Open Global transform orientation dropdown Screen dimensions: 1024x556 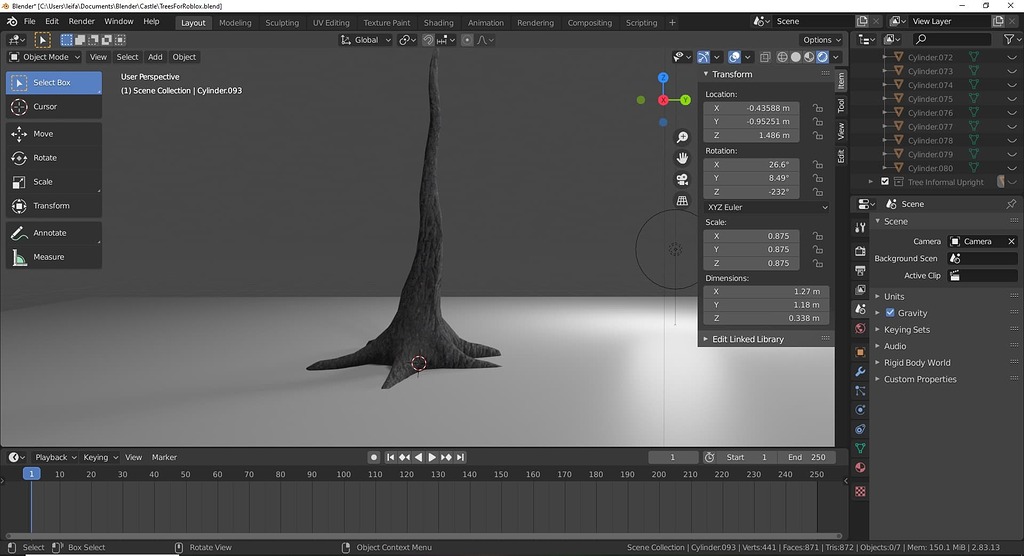[x=366, y=40]
